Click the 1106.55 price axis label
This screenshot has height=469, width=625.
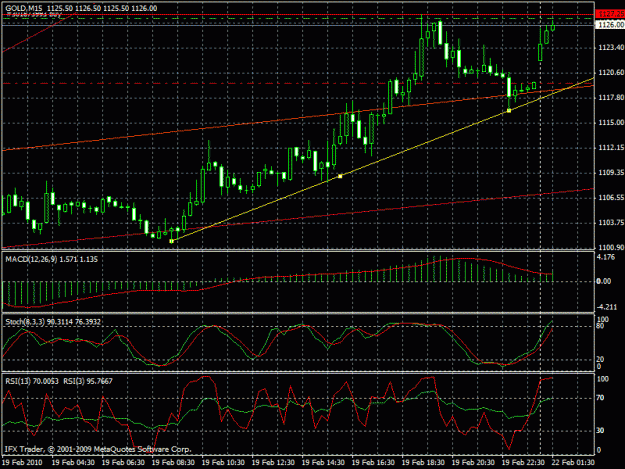pos(611,197)
